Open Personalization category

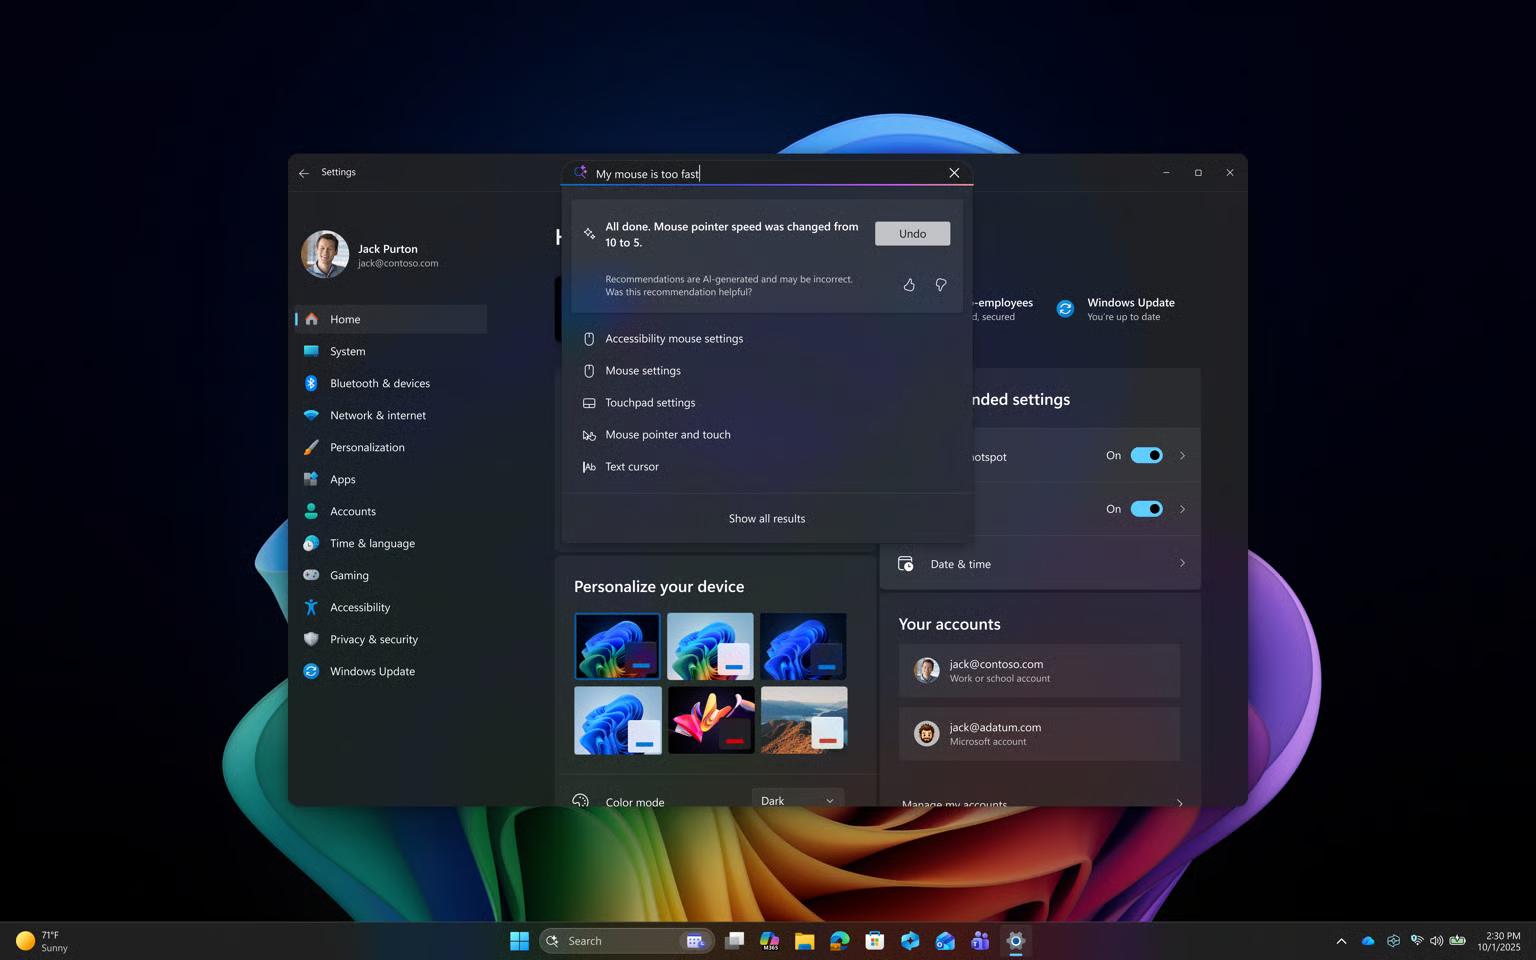pos(391,447)
